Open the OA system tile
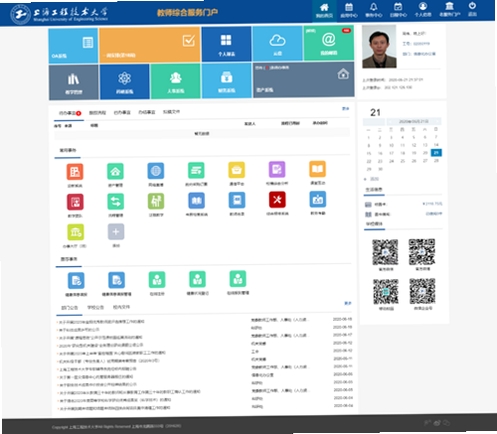Image resolution: width=497 pixels, height=434 pixels. [x=73, y=46]
